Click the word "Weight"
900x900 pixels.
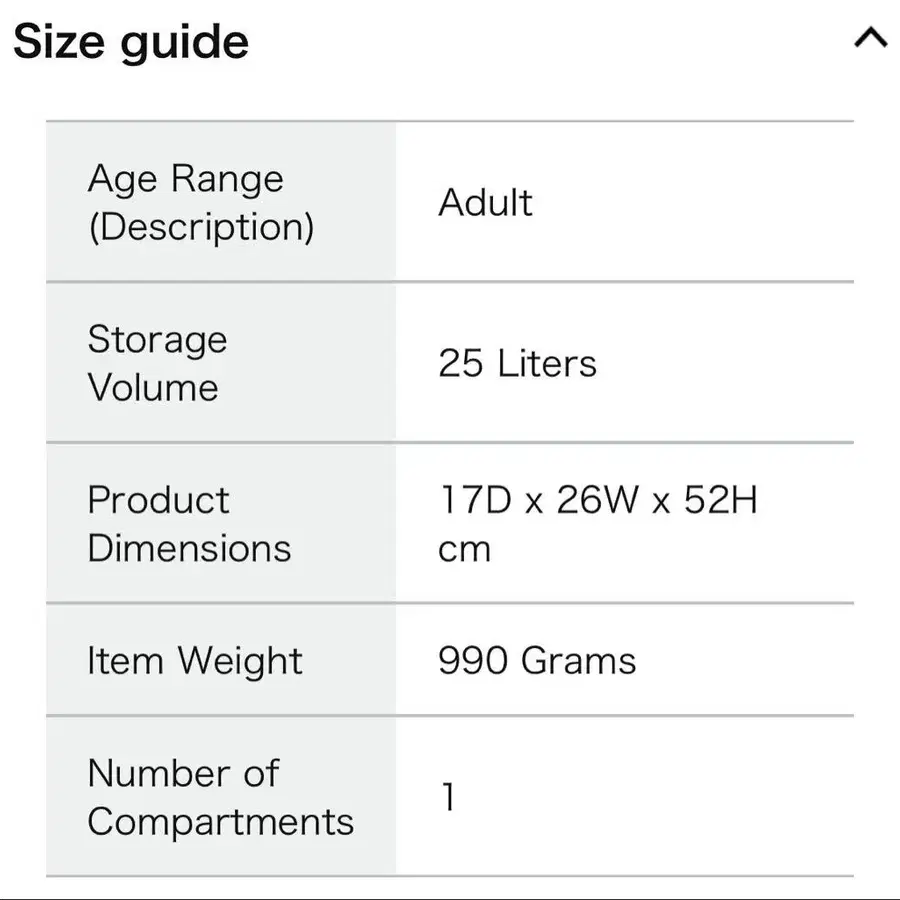(x=240, y=661)
